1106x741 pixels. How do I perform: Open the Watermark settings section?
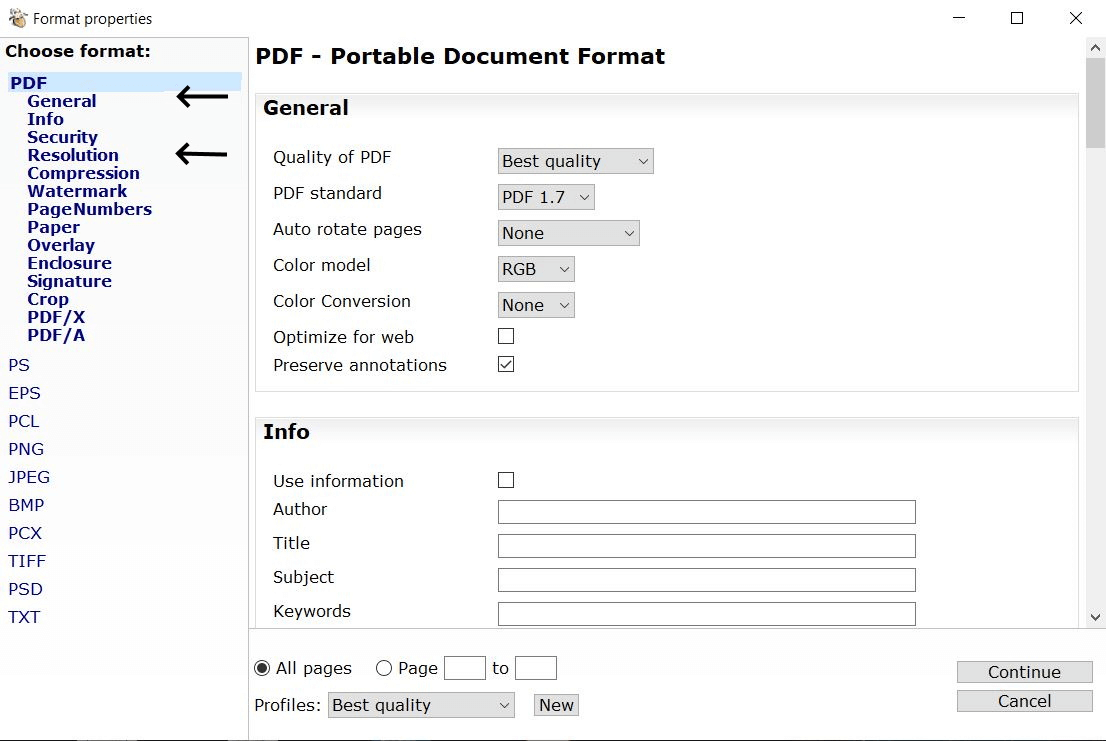tap(77, 191)
